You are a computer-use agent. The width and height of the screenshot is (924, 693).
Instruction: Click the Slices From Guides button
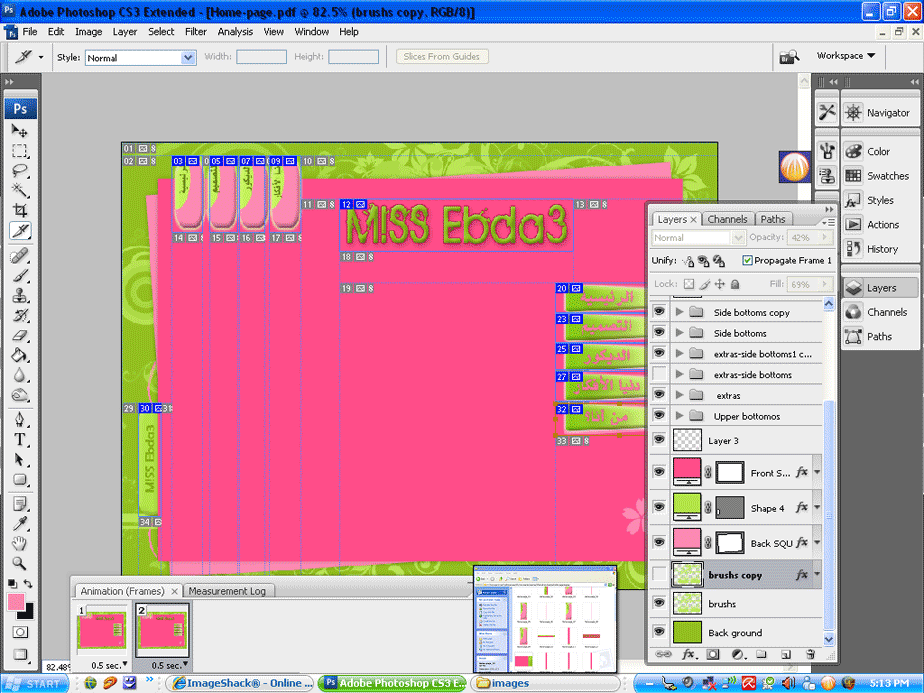click(441, 57)
